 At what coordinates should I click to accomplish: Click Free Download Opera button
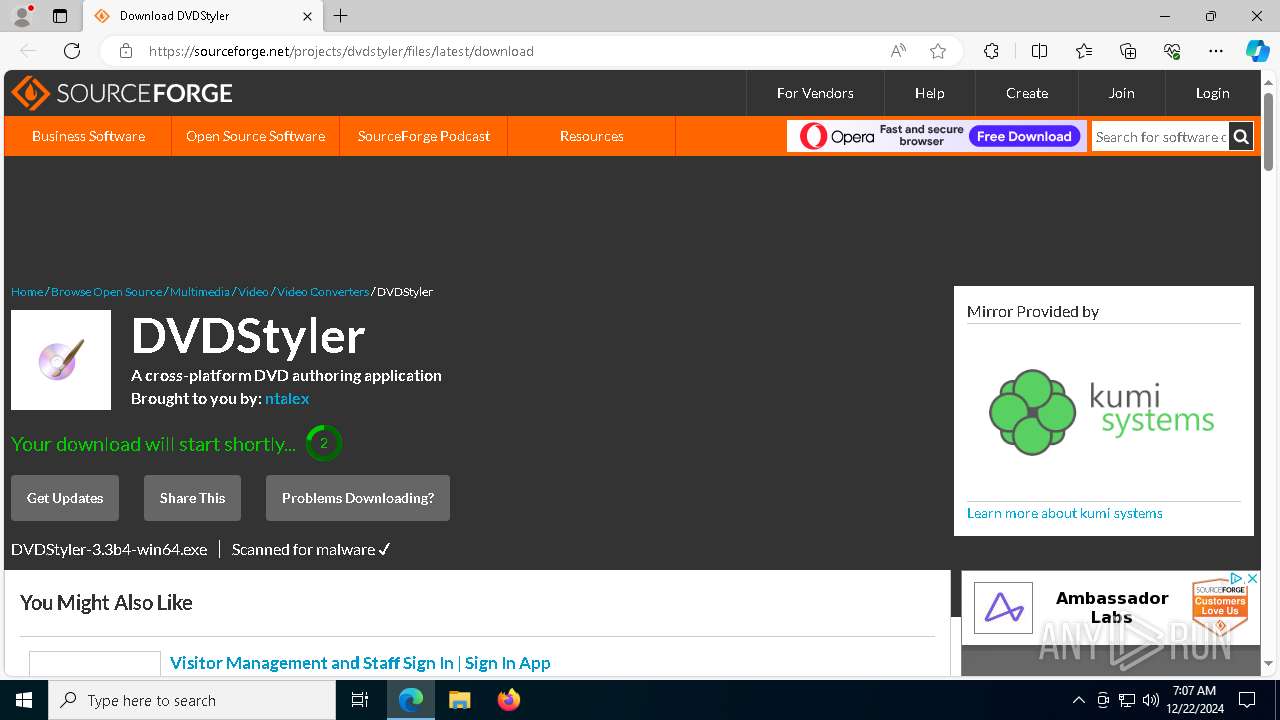click(1024, 137)
